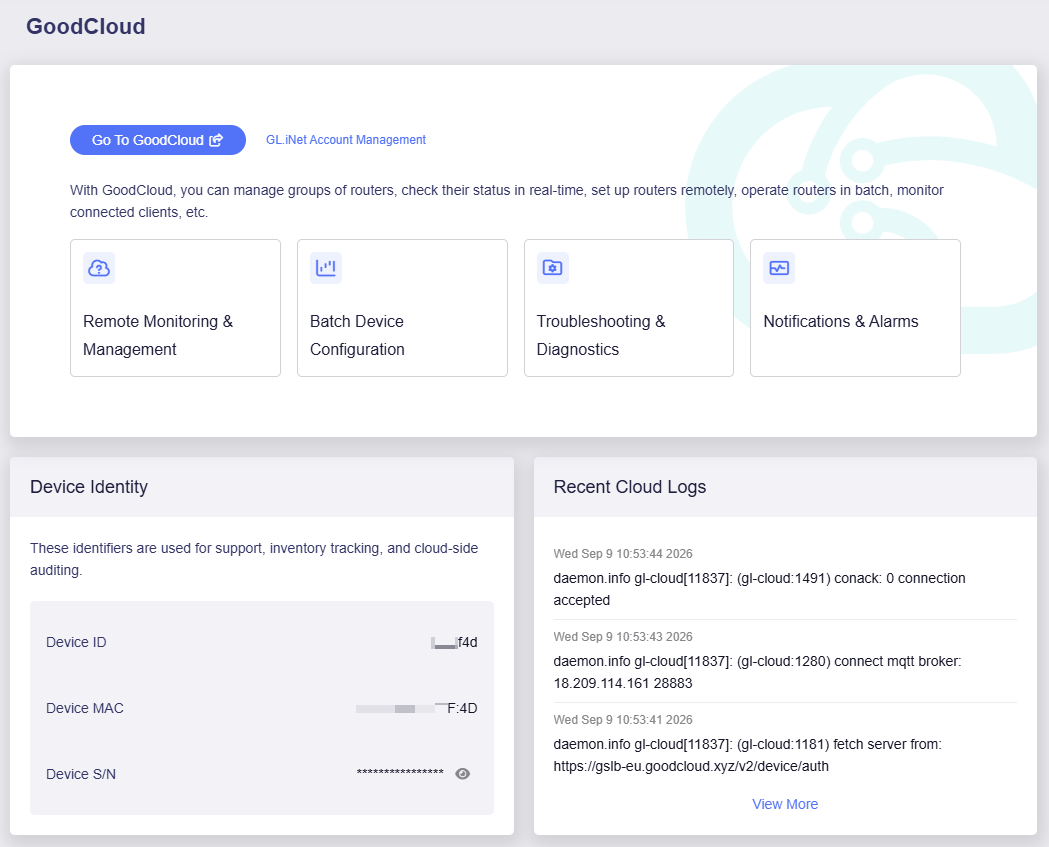The width and height of the screenshot is (1049, 847).
Task: Click the Device ID label
Action: coord(76,642)
